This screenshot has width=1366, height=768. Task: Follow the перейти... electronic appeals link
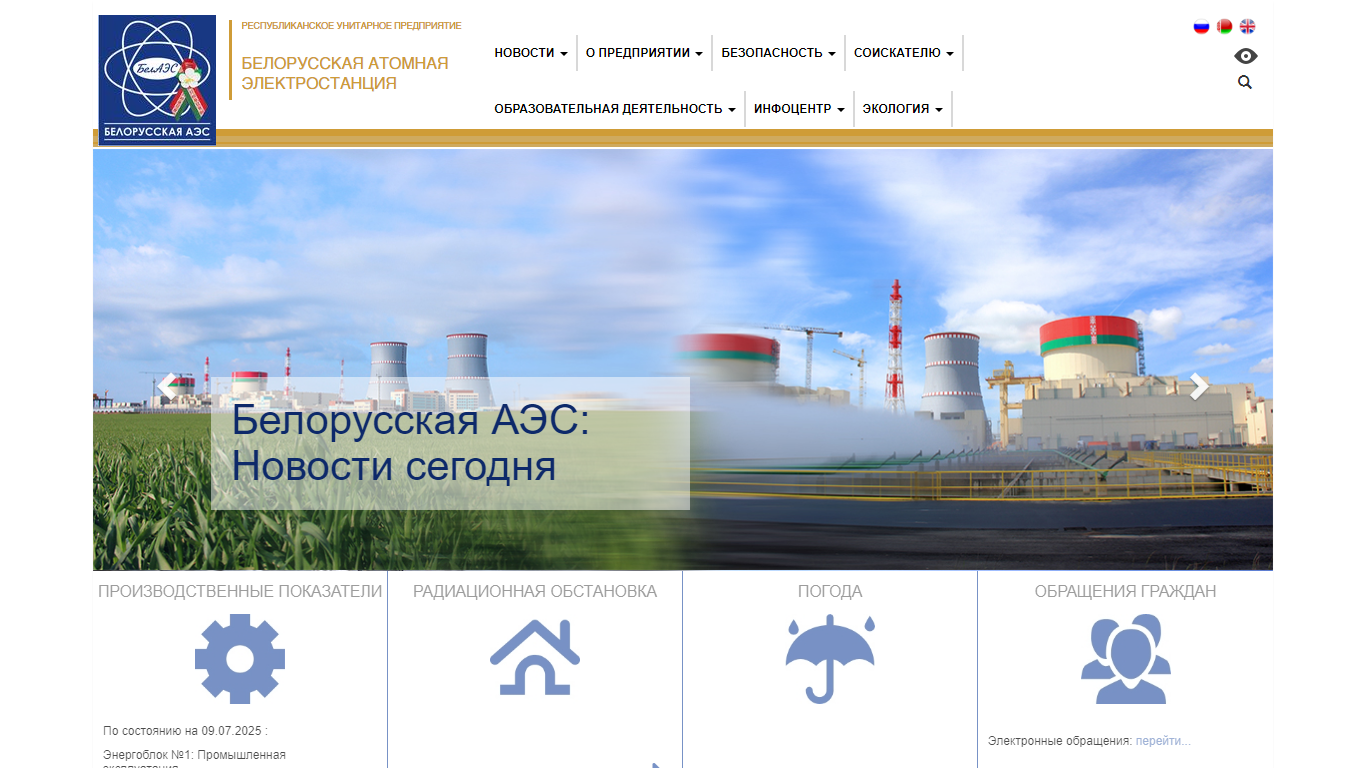tap(1163, 741)
